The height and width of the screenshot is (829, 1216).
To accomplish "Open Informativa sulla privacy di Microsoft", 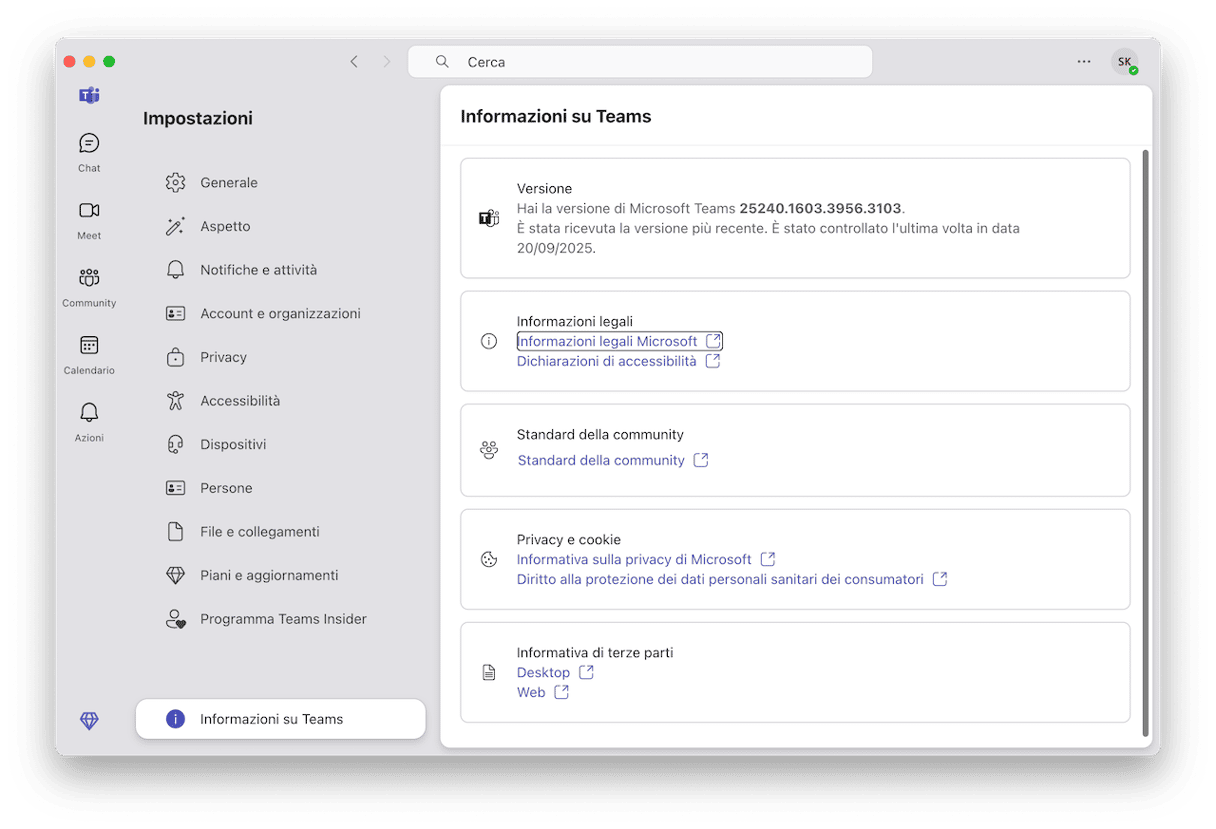I will click(x=634, y=559).
